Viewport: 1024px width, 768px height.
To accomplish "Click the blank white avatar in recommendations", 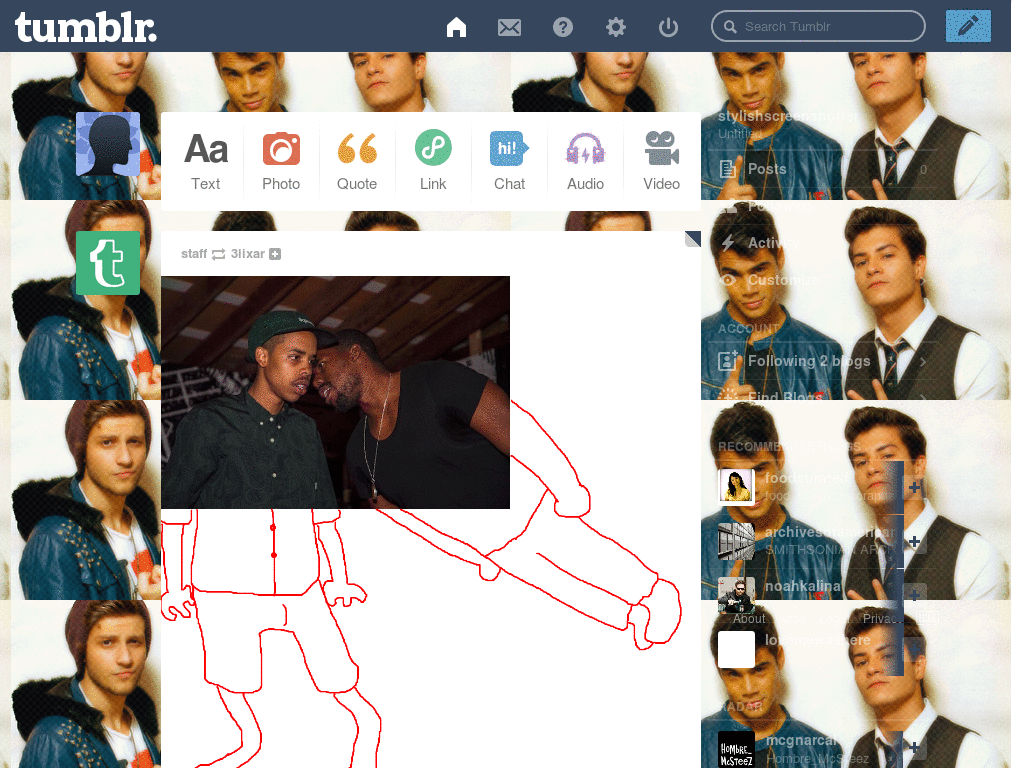I will tap(736, 649).
